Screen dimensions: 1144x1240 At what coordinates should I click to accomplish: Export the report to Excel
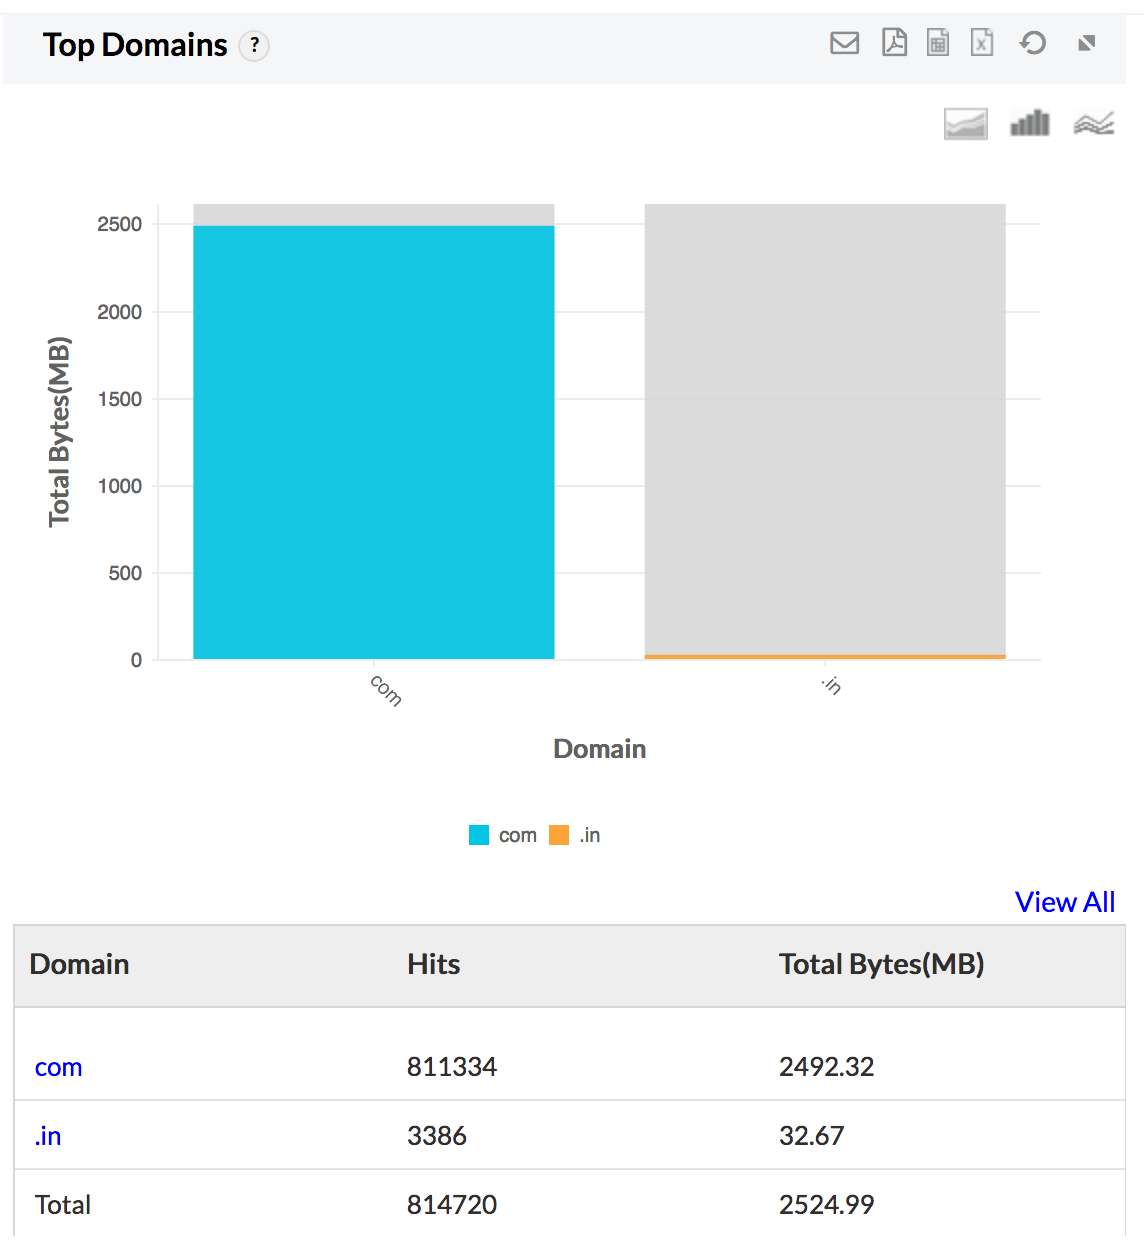click(981, 43)
